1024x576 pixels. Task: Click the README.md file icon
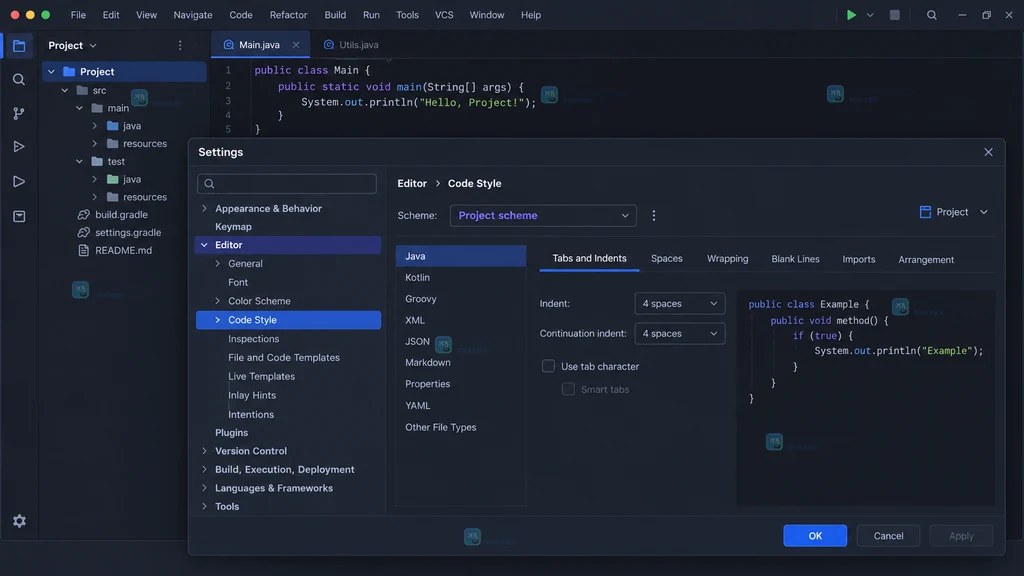84,250
